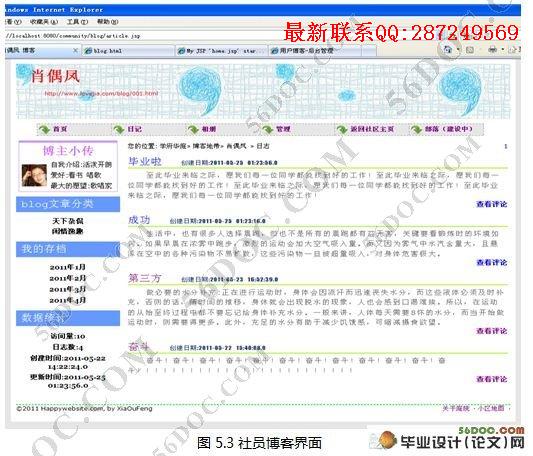Open the article titled 成功
Screen dimensions: 533x456
[x=139, y=220]
